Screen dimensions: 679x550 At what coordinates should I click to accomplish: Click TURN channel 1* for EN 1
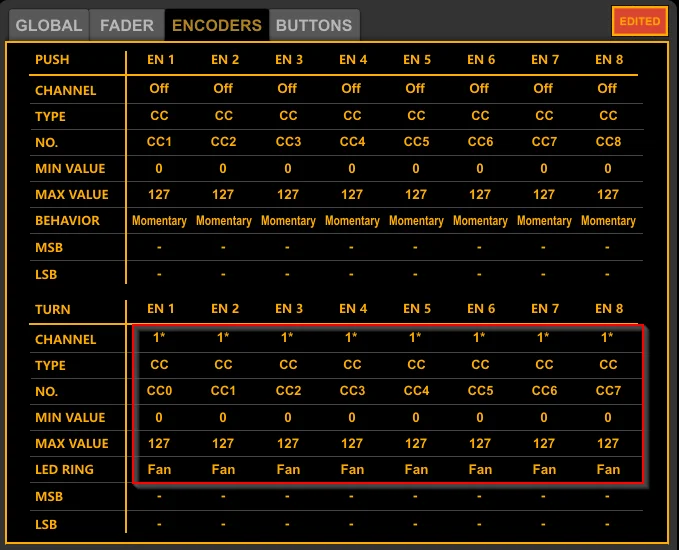pos(159,337)
